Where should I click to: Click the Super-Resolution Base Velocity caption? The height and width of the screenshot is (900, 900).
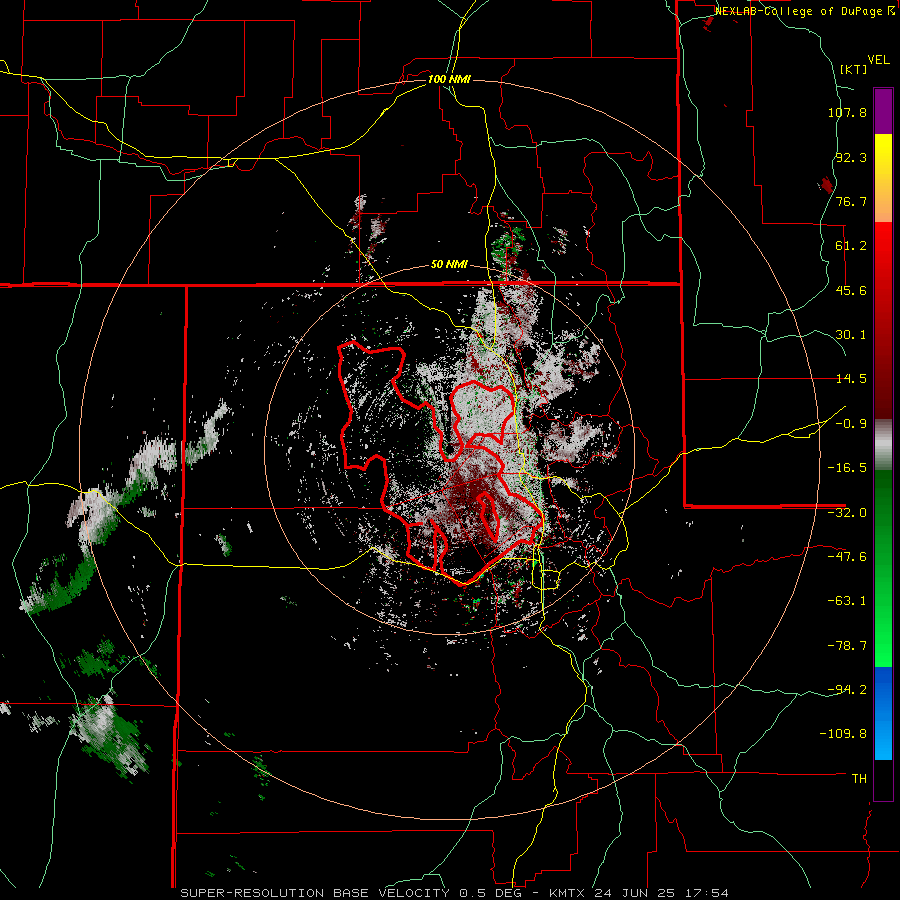(454, 893)
